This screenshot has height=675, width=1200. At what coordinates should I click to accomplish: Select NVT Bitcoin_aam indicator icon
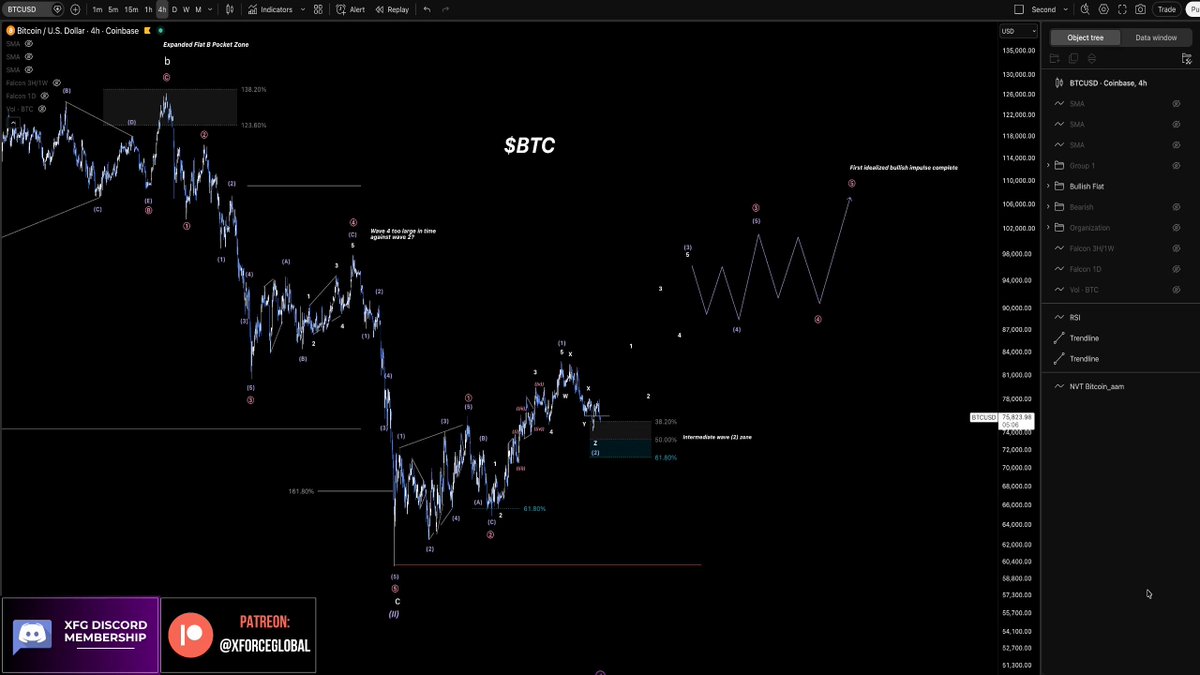tap(1060, 386)
